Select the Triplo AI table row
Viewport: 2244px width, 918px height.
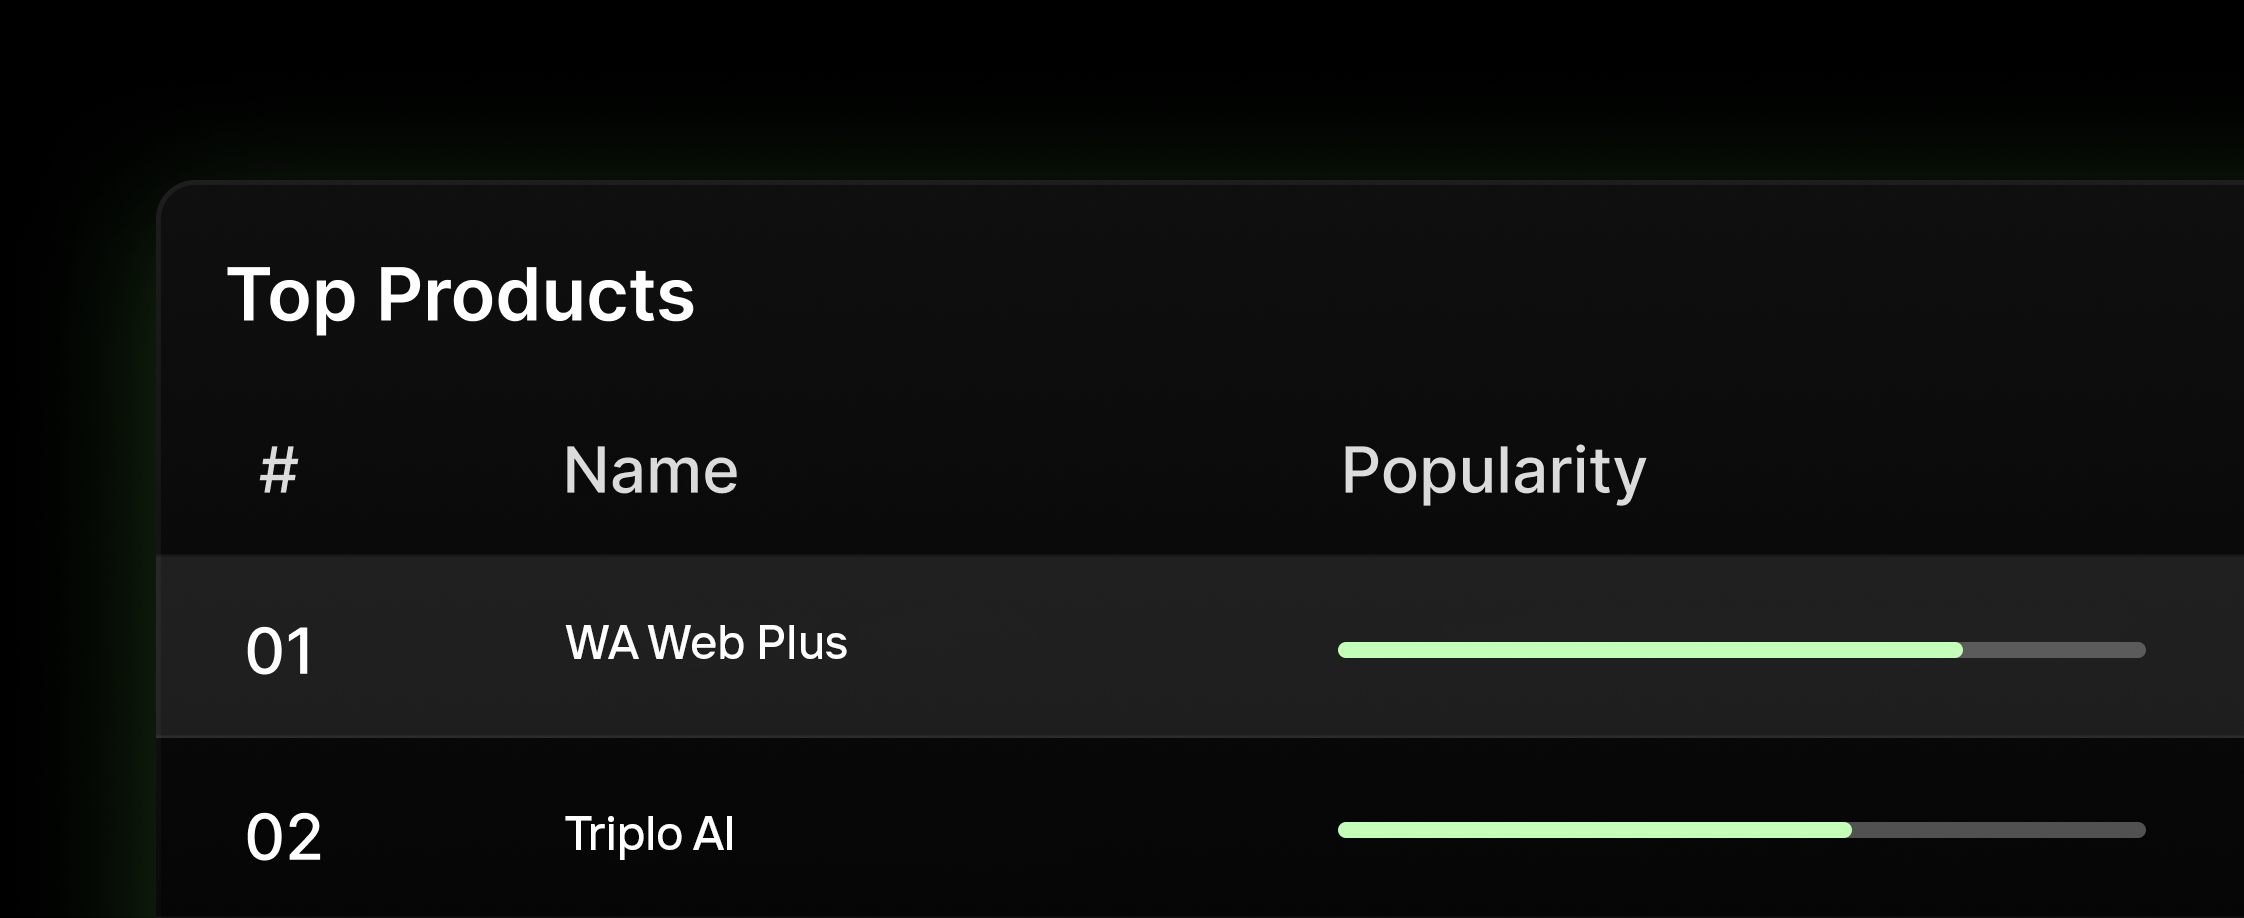[1200, 828]
